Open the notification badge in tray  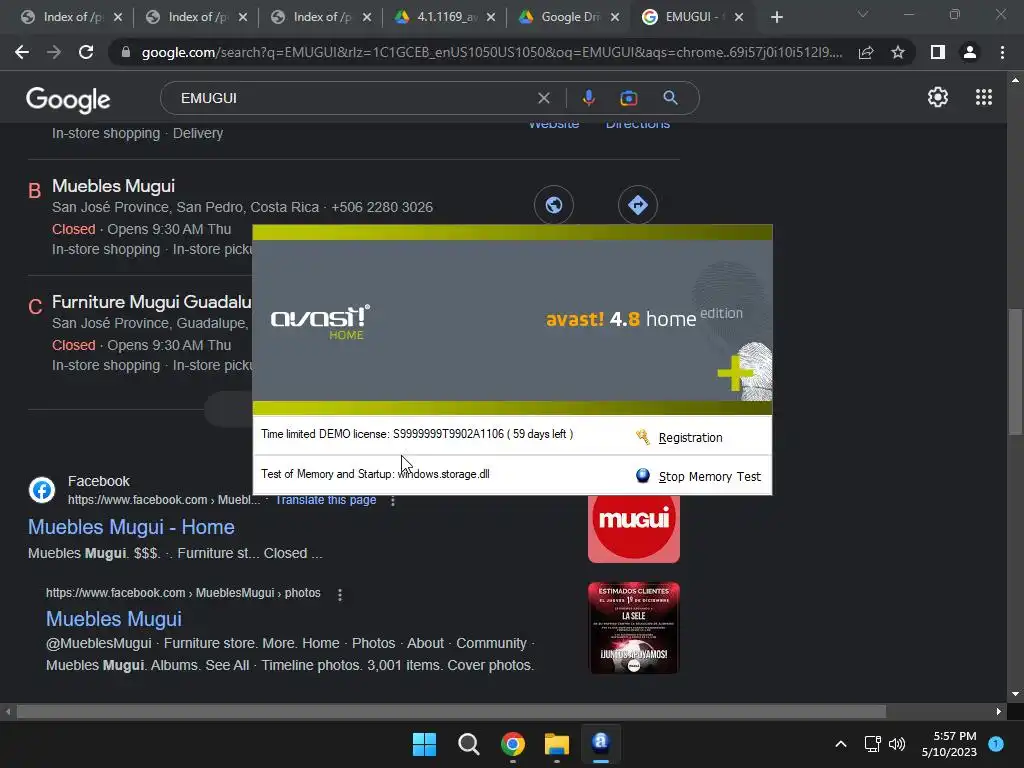pos(996,744)
